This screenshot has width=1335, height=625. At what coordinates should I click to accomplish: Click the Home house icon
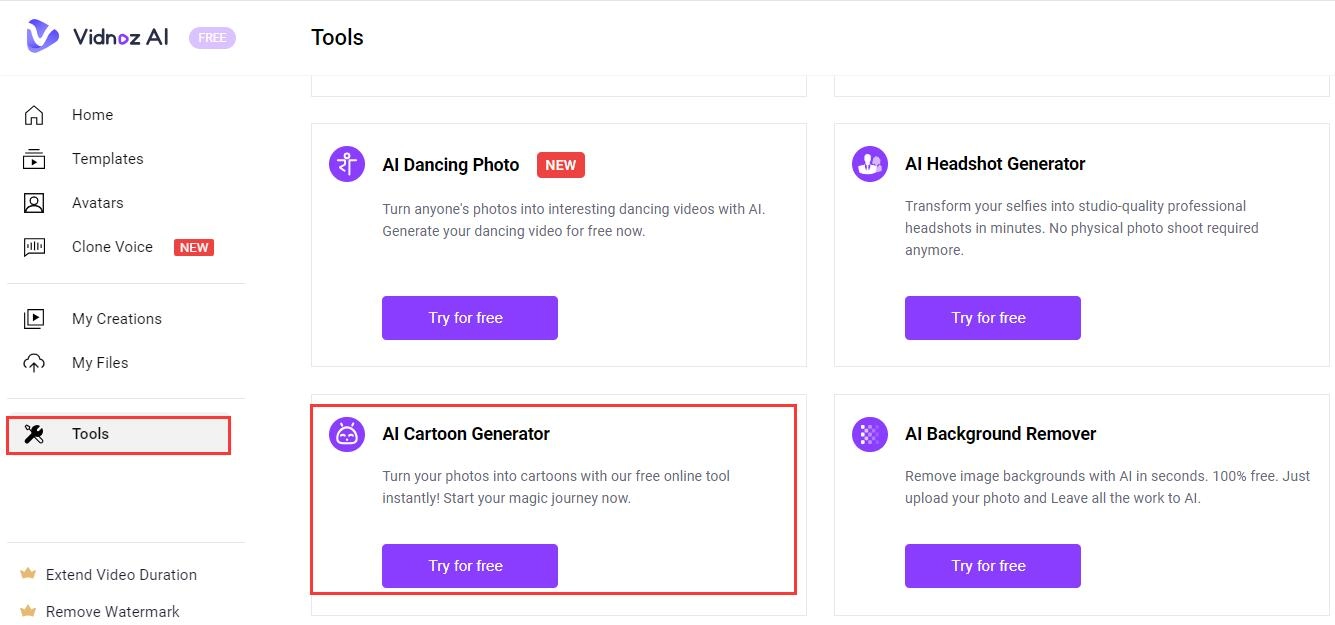(x=34, y=115)
